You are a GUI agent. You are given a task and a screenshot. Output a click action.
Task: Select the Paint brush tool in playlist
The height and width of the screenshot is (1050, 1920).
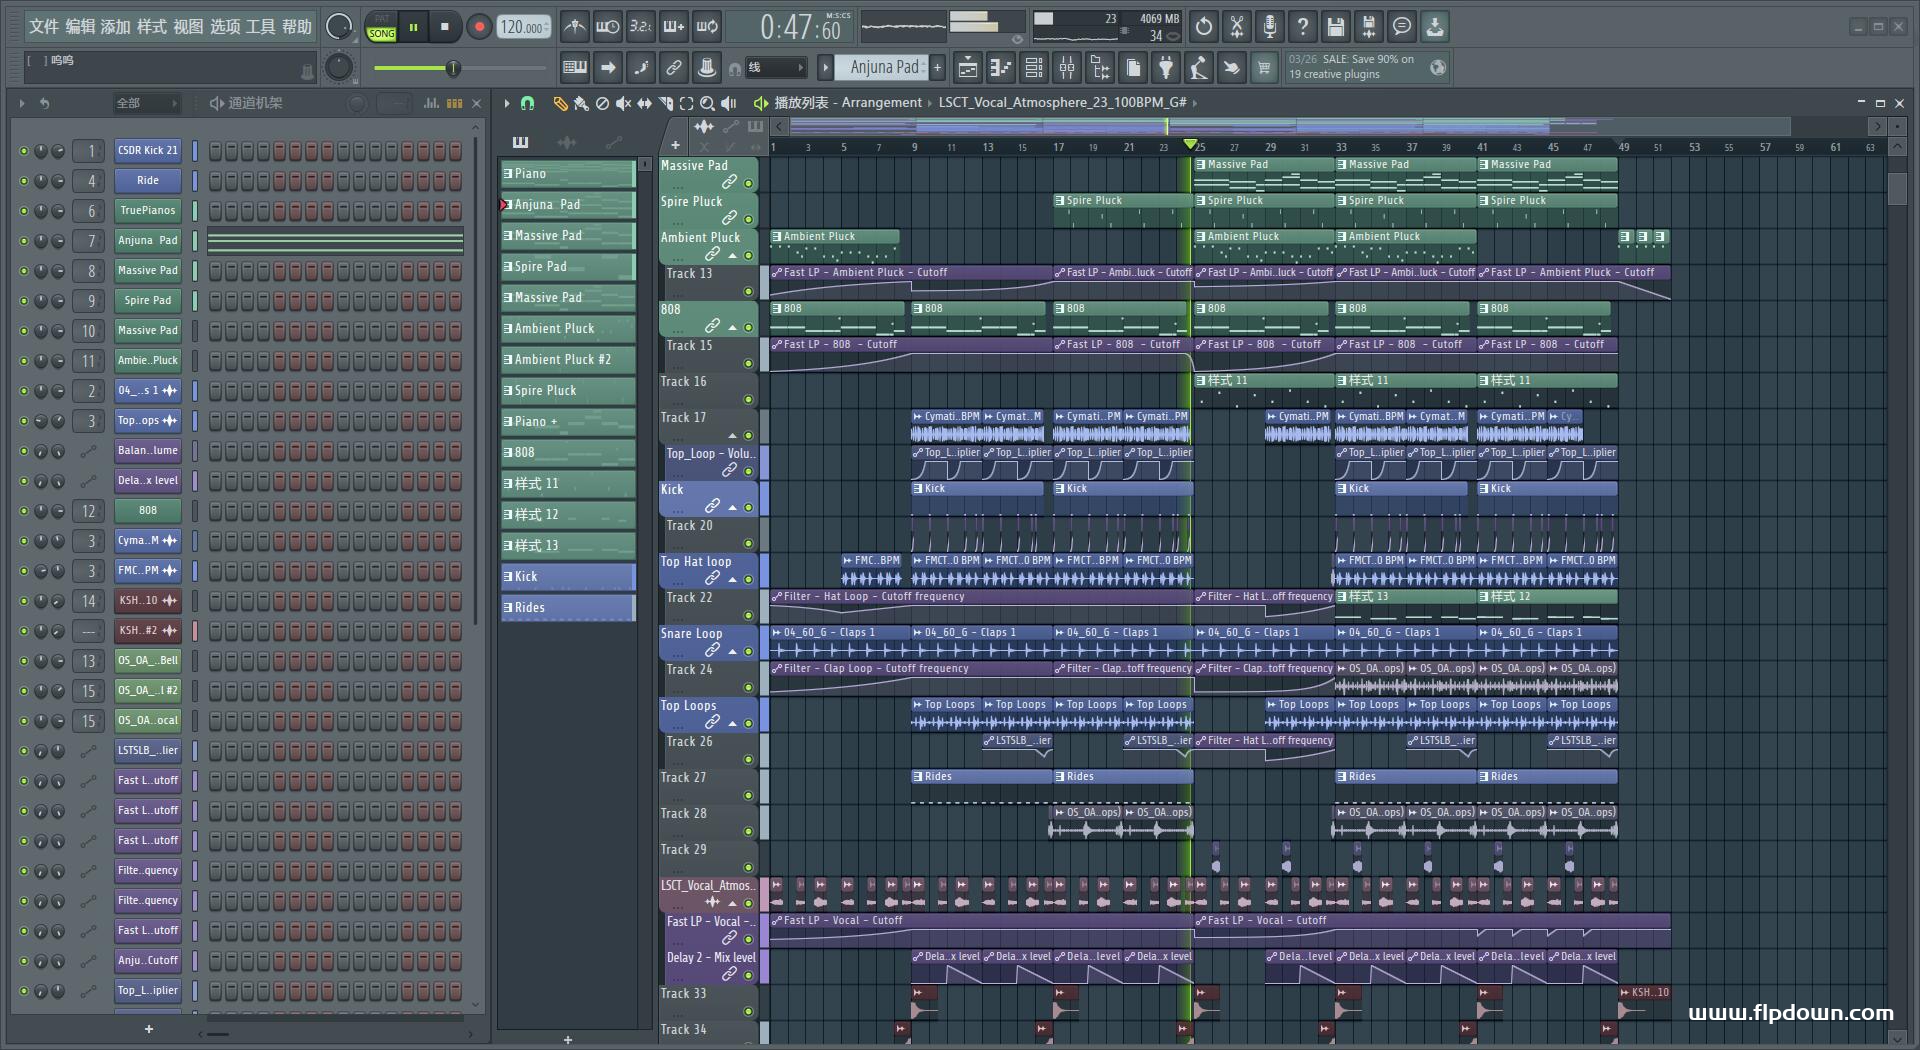click(x=581, y=103)
